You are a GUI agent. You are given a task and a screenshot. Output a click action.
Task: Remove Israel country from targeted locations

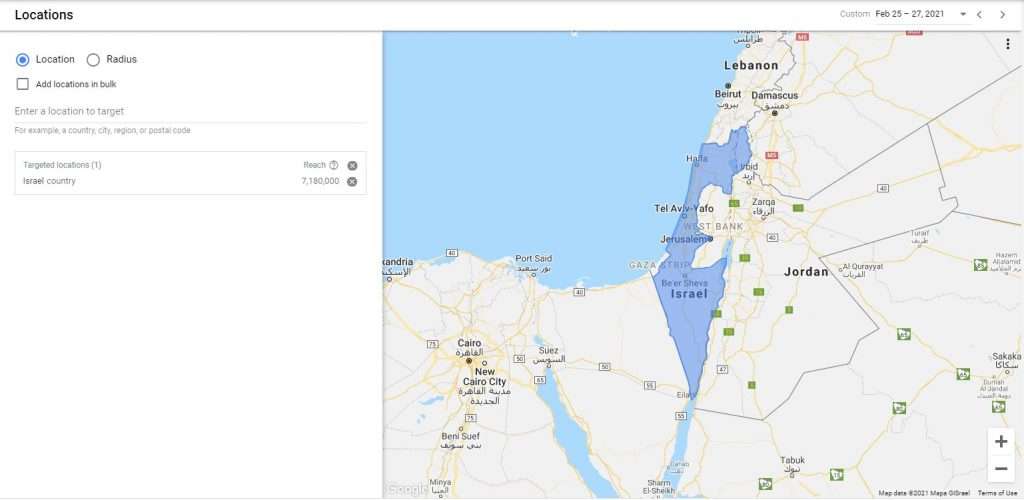tap(352, 181)
